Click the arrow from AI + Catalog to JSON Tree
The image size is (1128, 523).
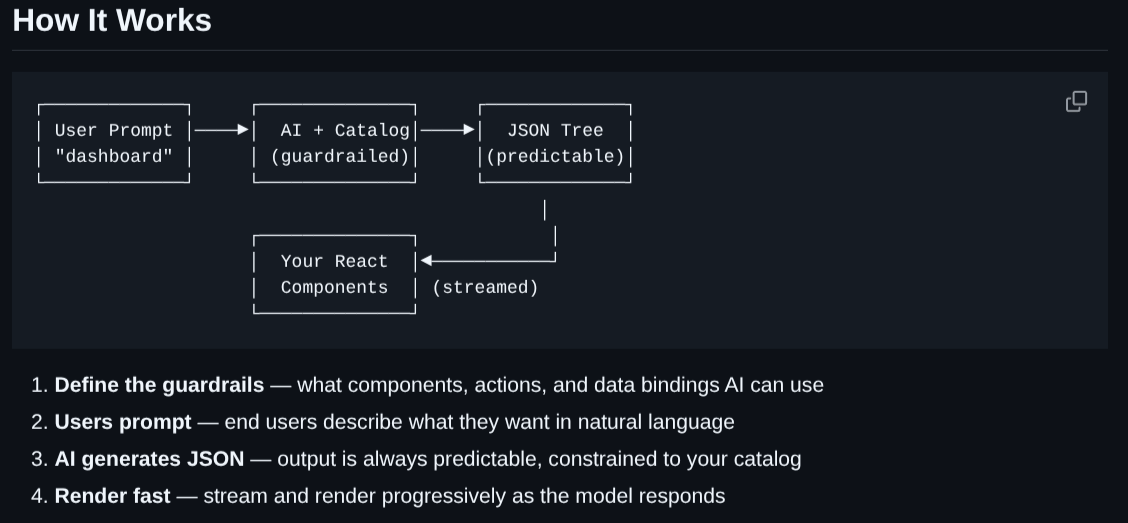[x=448, y=130]
